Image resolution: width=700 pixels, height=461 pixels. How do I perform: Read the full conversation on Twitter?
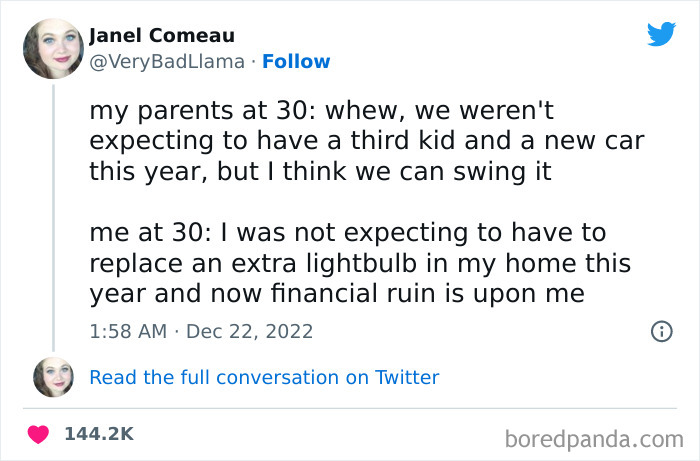tap(264, 377)
